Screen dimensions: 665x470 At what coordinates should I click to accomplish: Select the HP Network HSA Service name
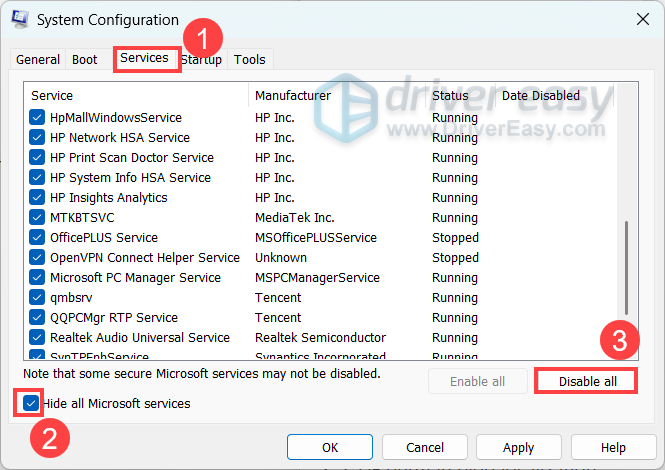pos(120,137)
